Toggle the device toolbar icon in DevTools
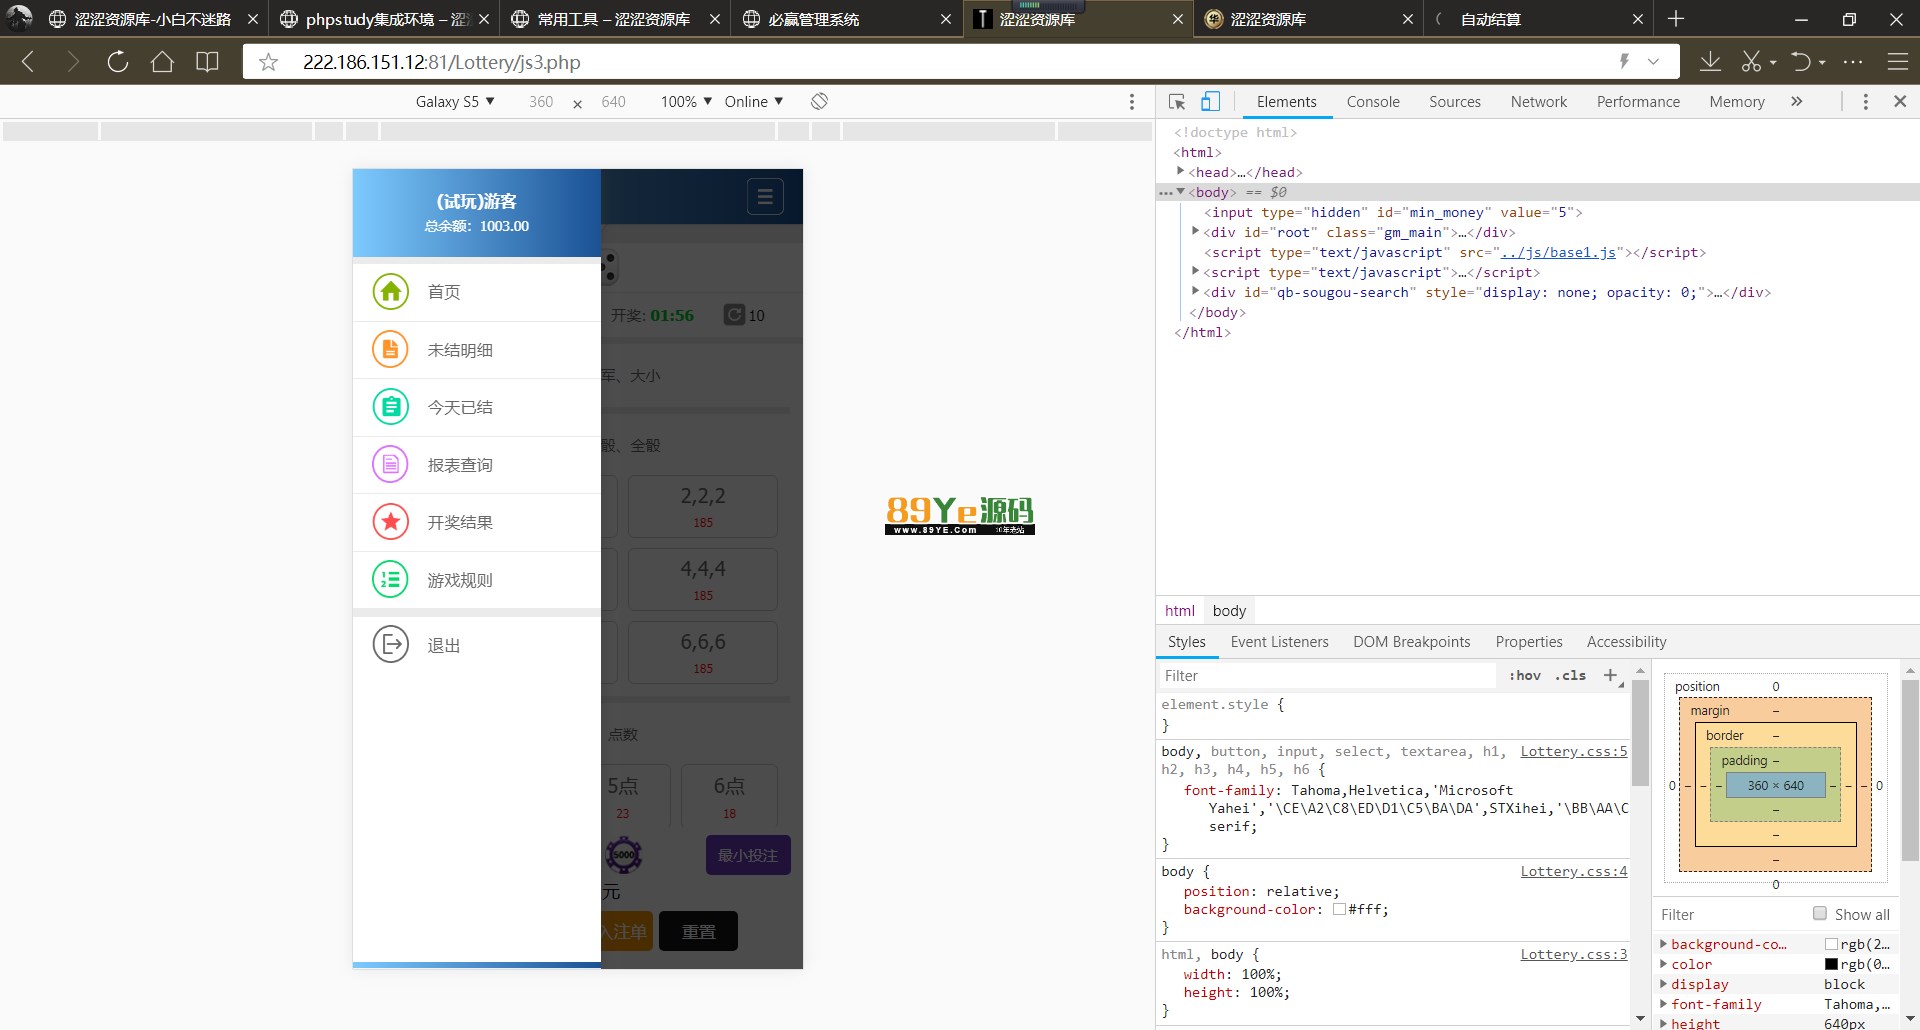Screen dimensions: 1920x1030 point(1210,101)
